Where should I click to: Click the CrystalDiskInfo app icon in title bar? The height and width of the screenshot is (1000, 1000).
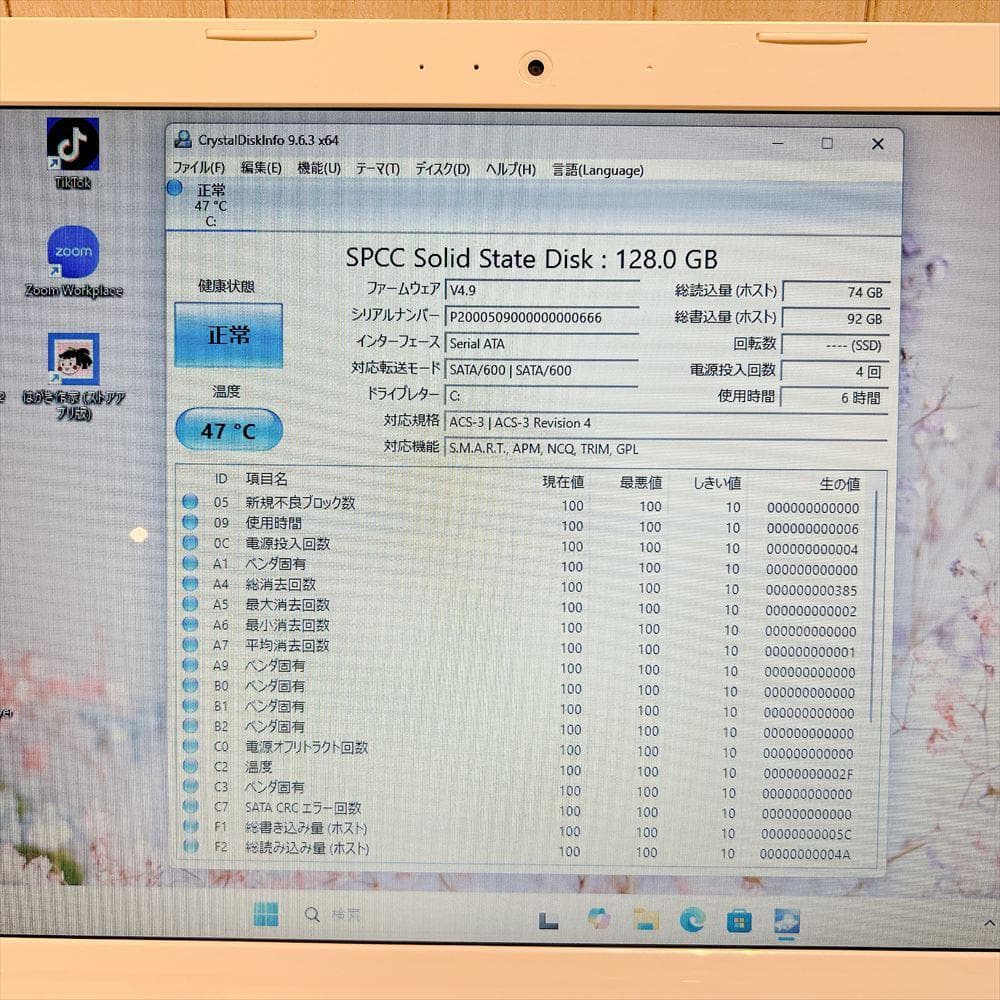tap(184, 140)
